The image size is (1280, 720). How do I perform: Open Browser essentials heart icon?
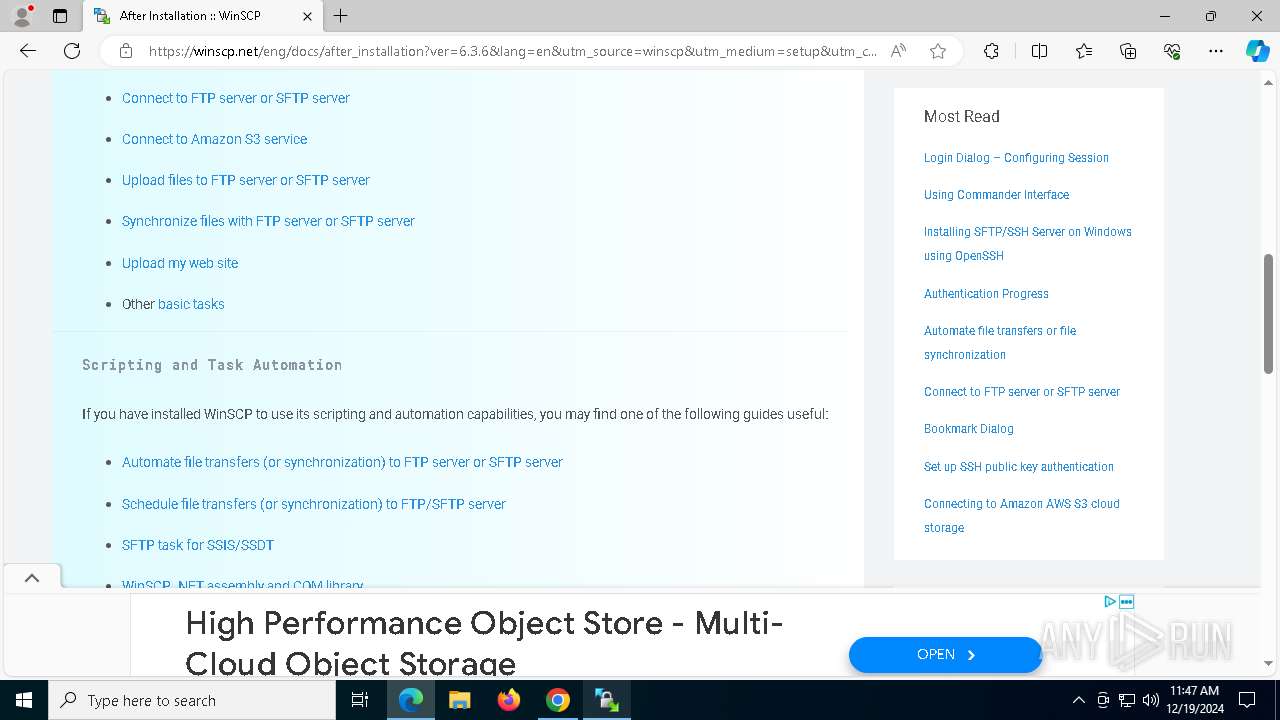click(x=1172, y=51)
